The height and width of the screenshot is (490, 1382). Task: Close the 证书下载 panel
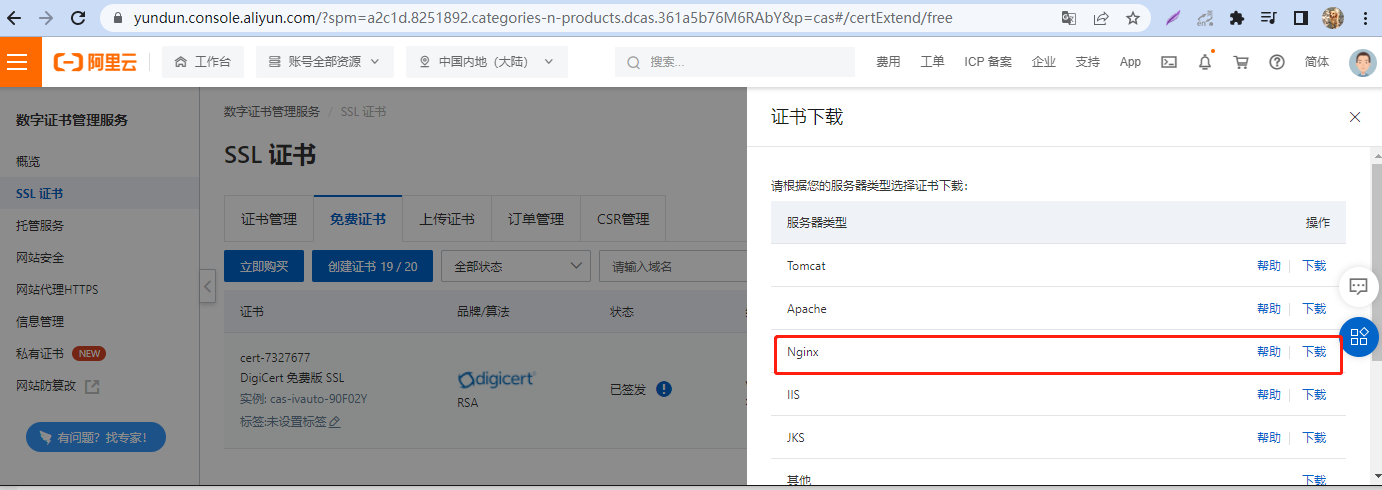pos(1355,117)
